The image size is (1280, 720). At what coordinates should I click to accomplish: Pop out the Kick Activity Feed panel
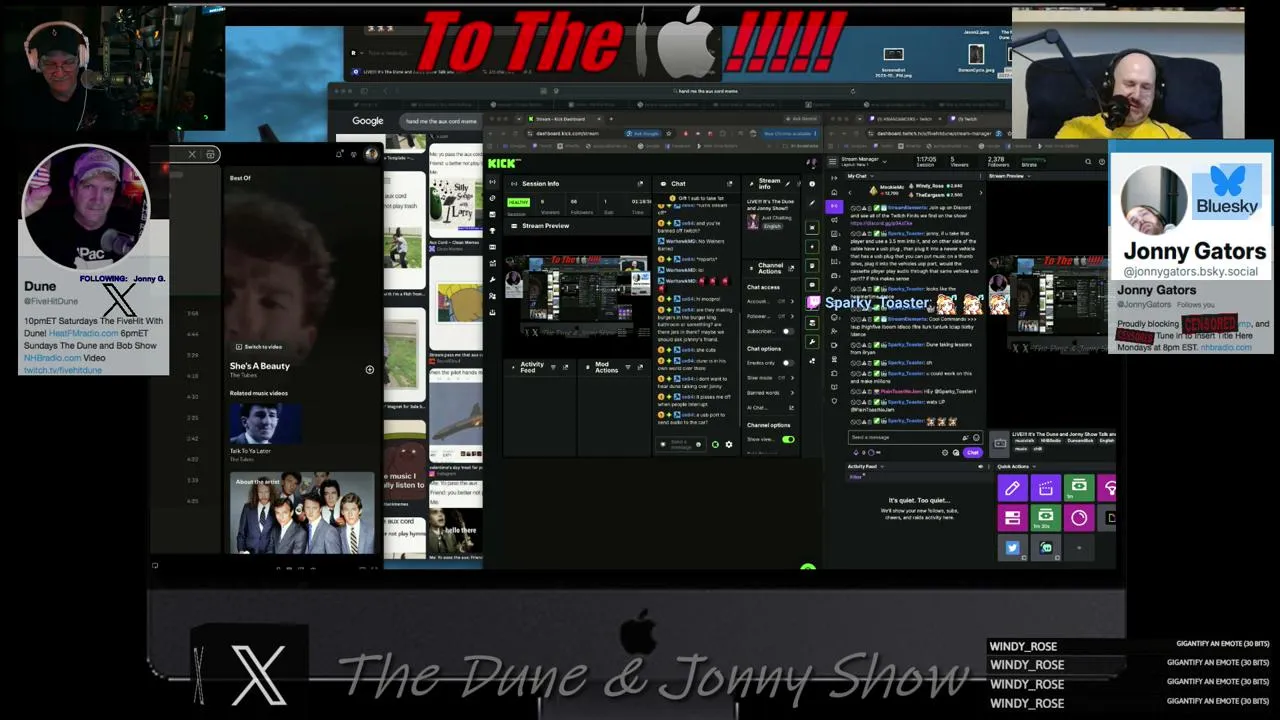click(565, 367)
